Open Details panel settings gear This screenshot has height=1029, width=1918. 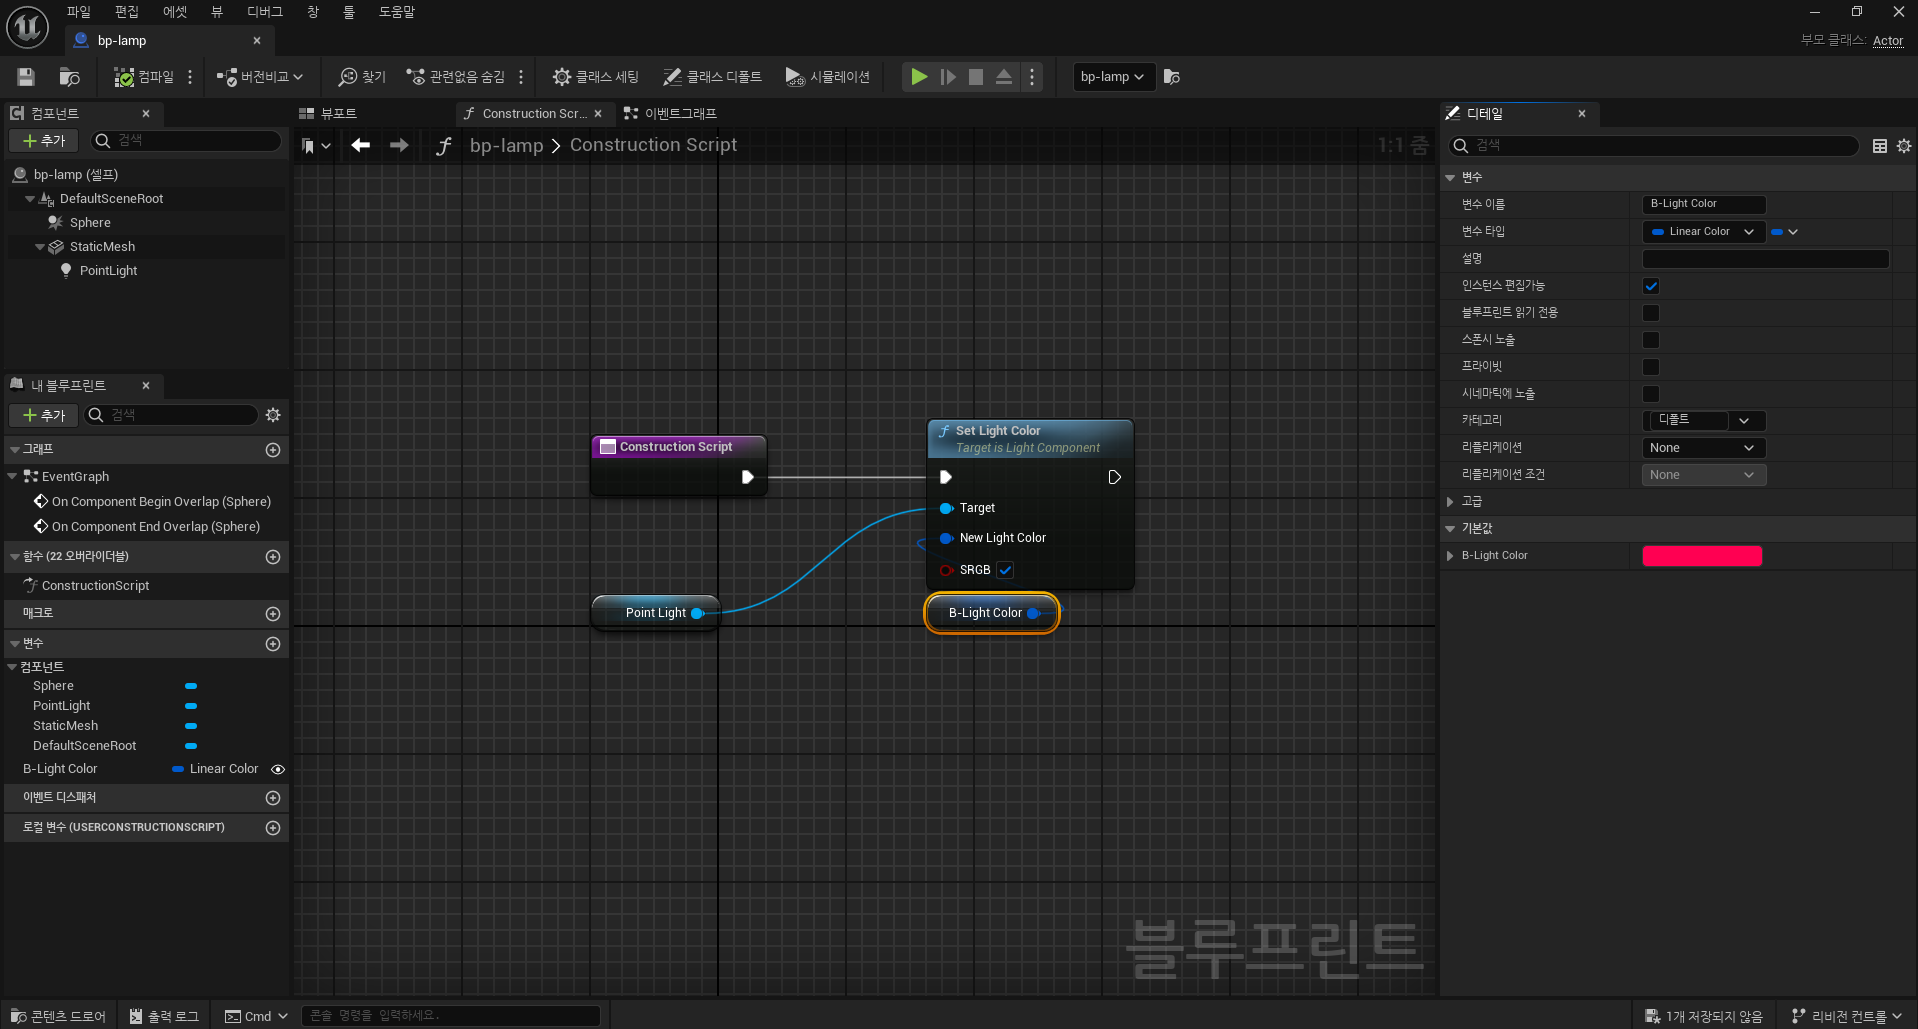click(1904, 146)
